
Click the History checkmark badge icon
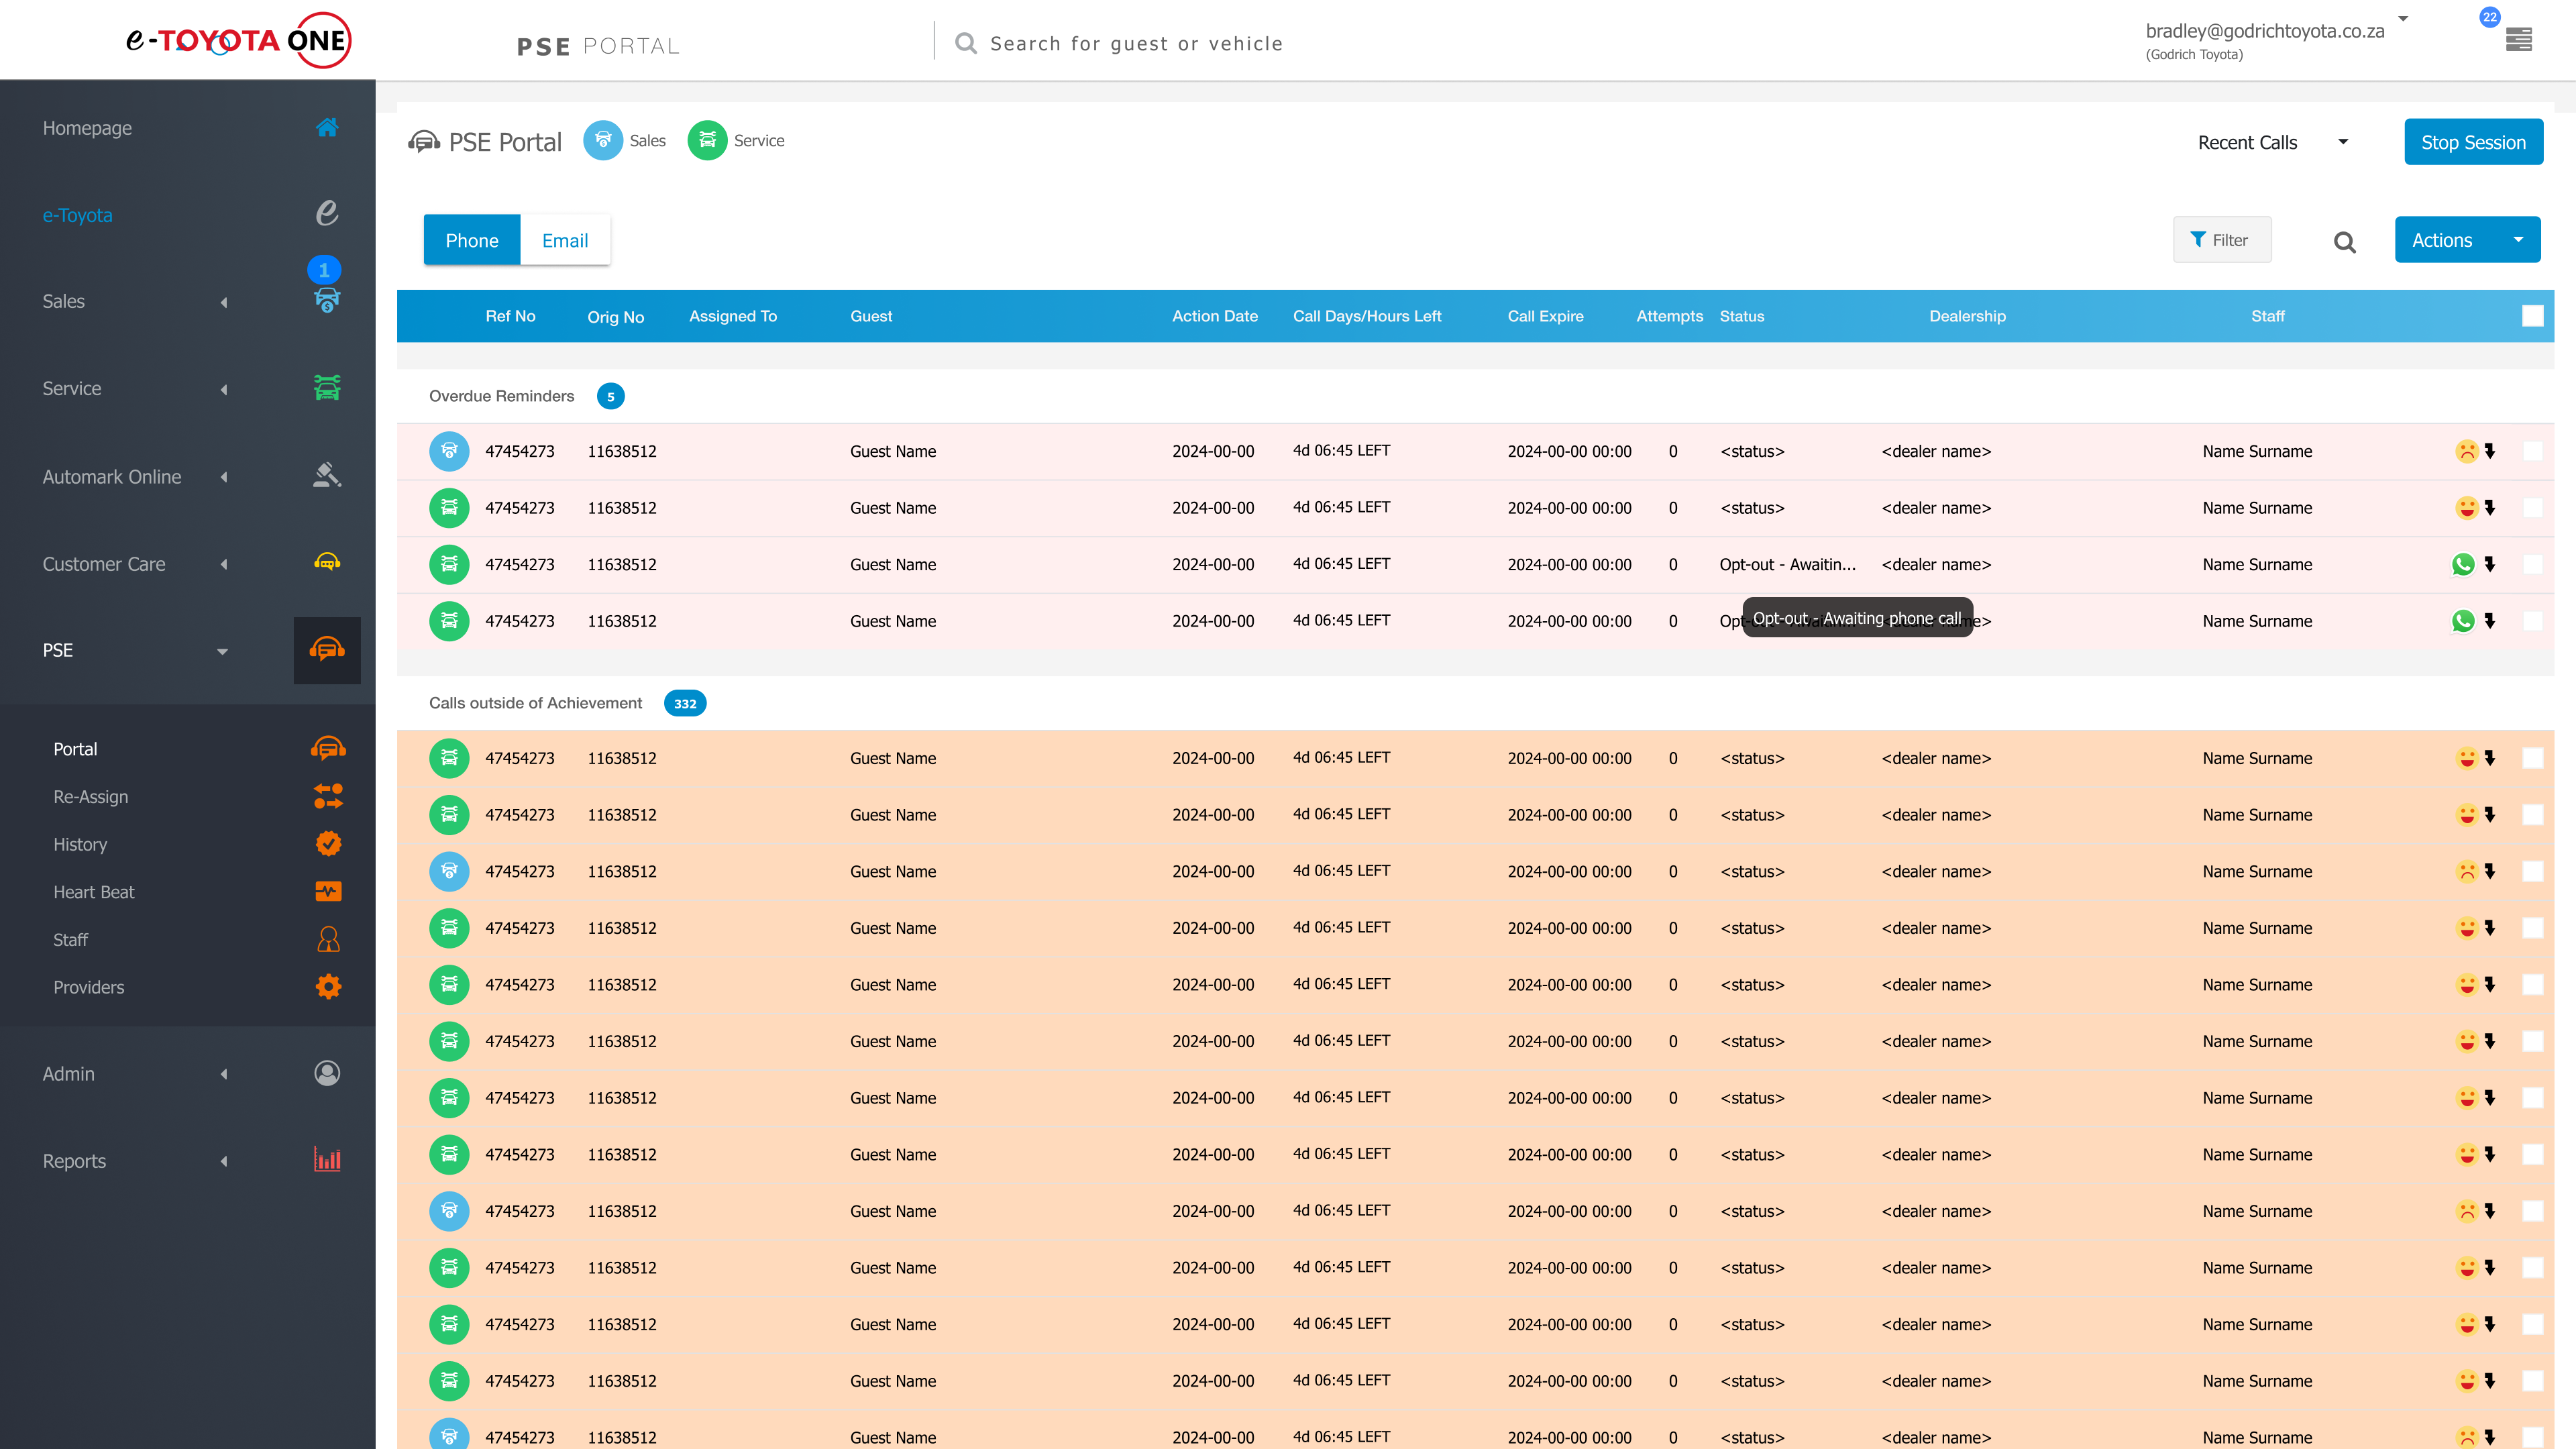[x=328, y=844]
